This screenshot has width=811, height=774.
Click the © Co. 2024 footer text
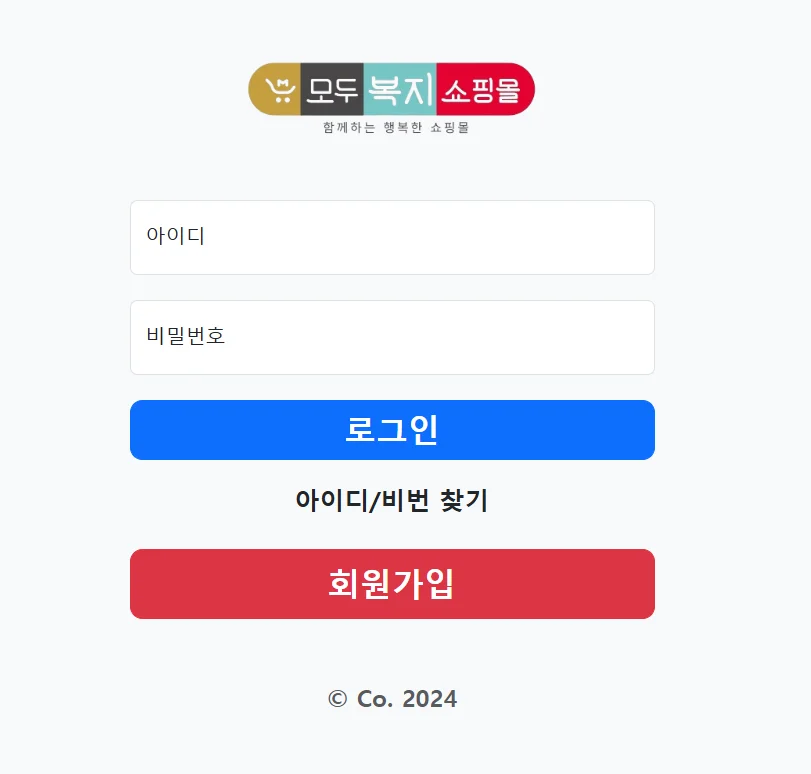[x=391, y=699]
